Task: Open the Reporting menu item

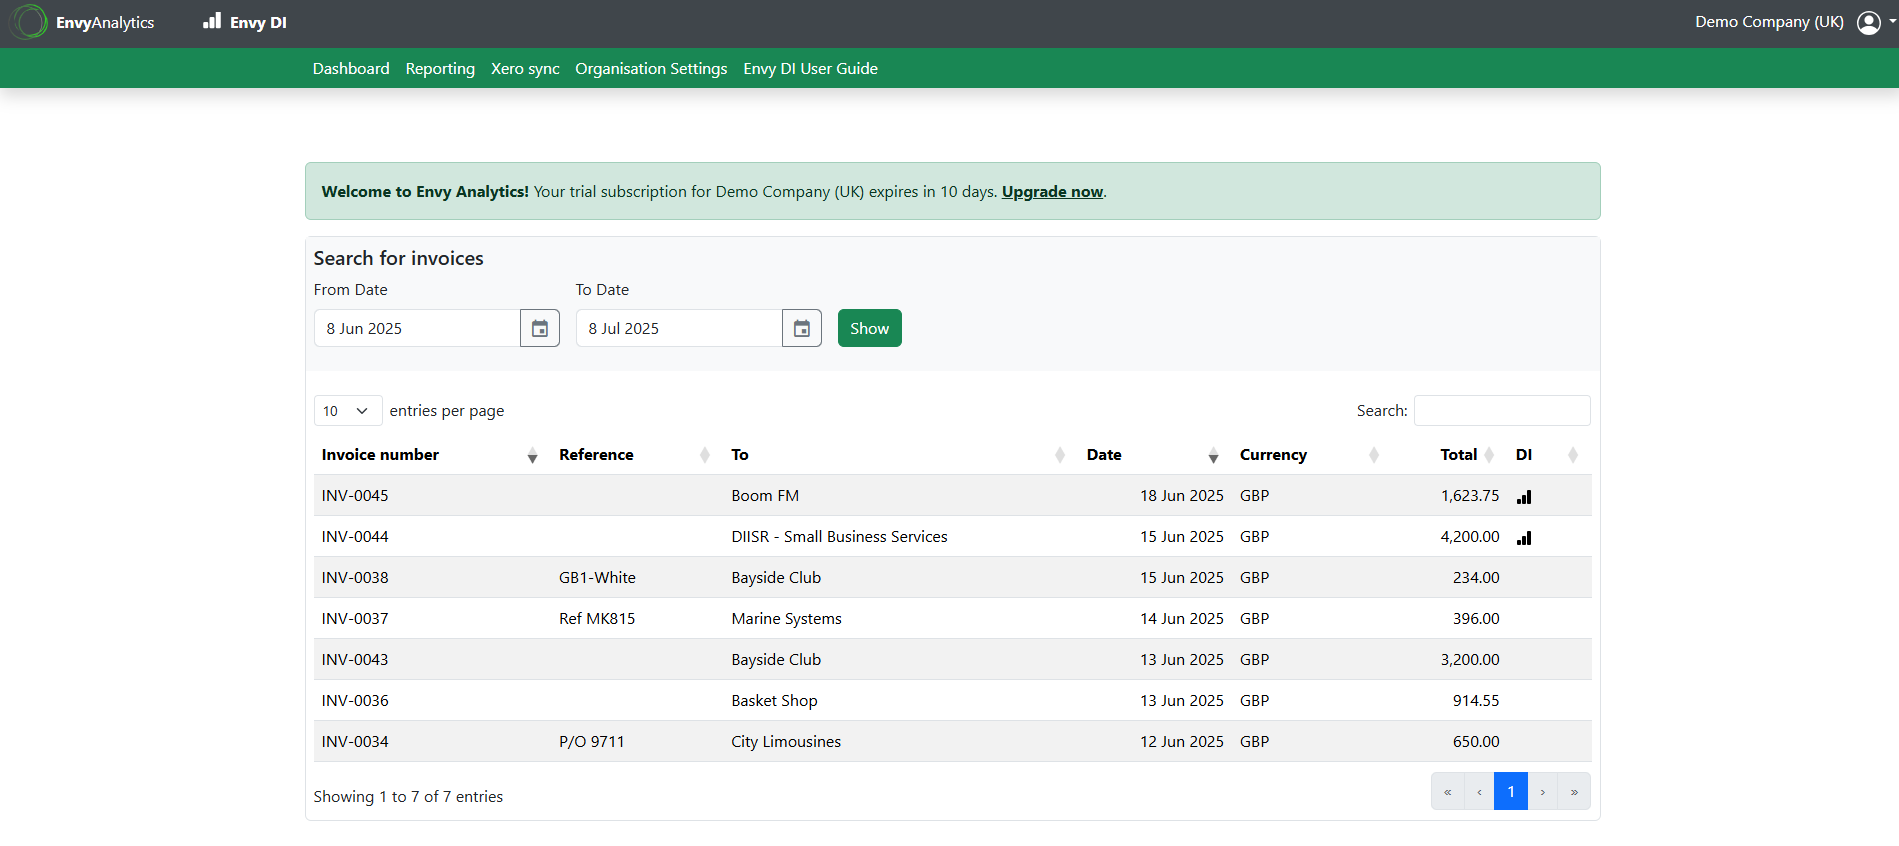Action: tap(440, 68)
